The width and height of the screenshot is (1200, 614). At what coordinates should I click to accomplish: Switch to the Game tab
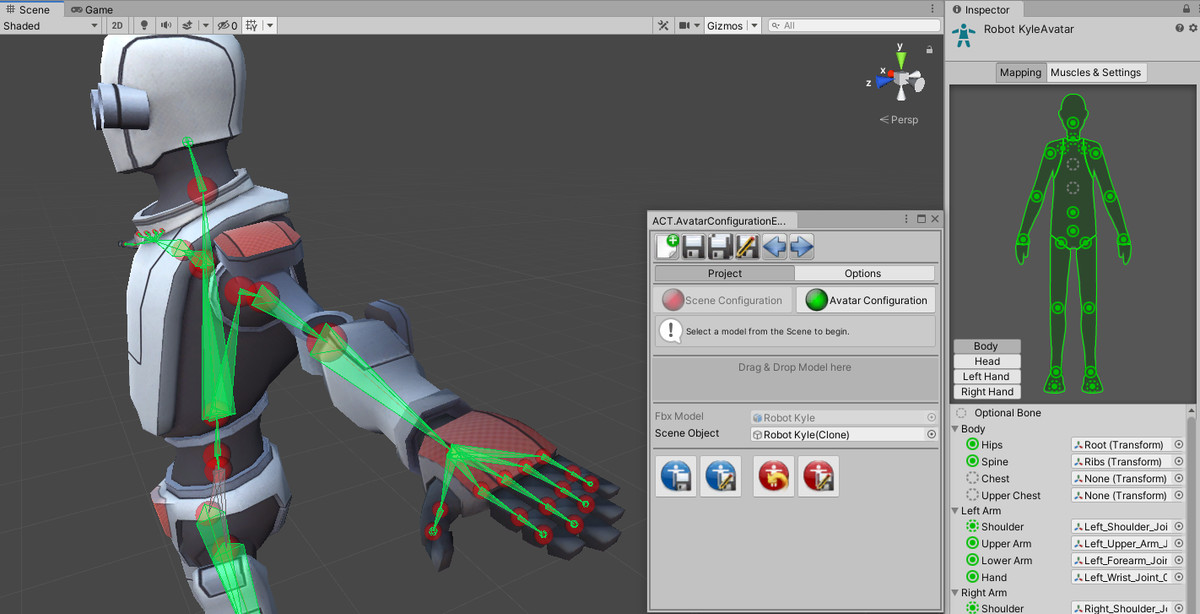click(x=90, y=9)
